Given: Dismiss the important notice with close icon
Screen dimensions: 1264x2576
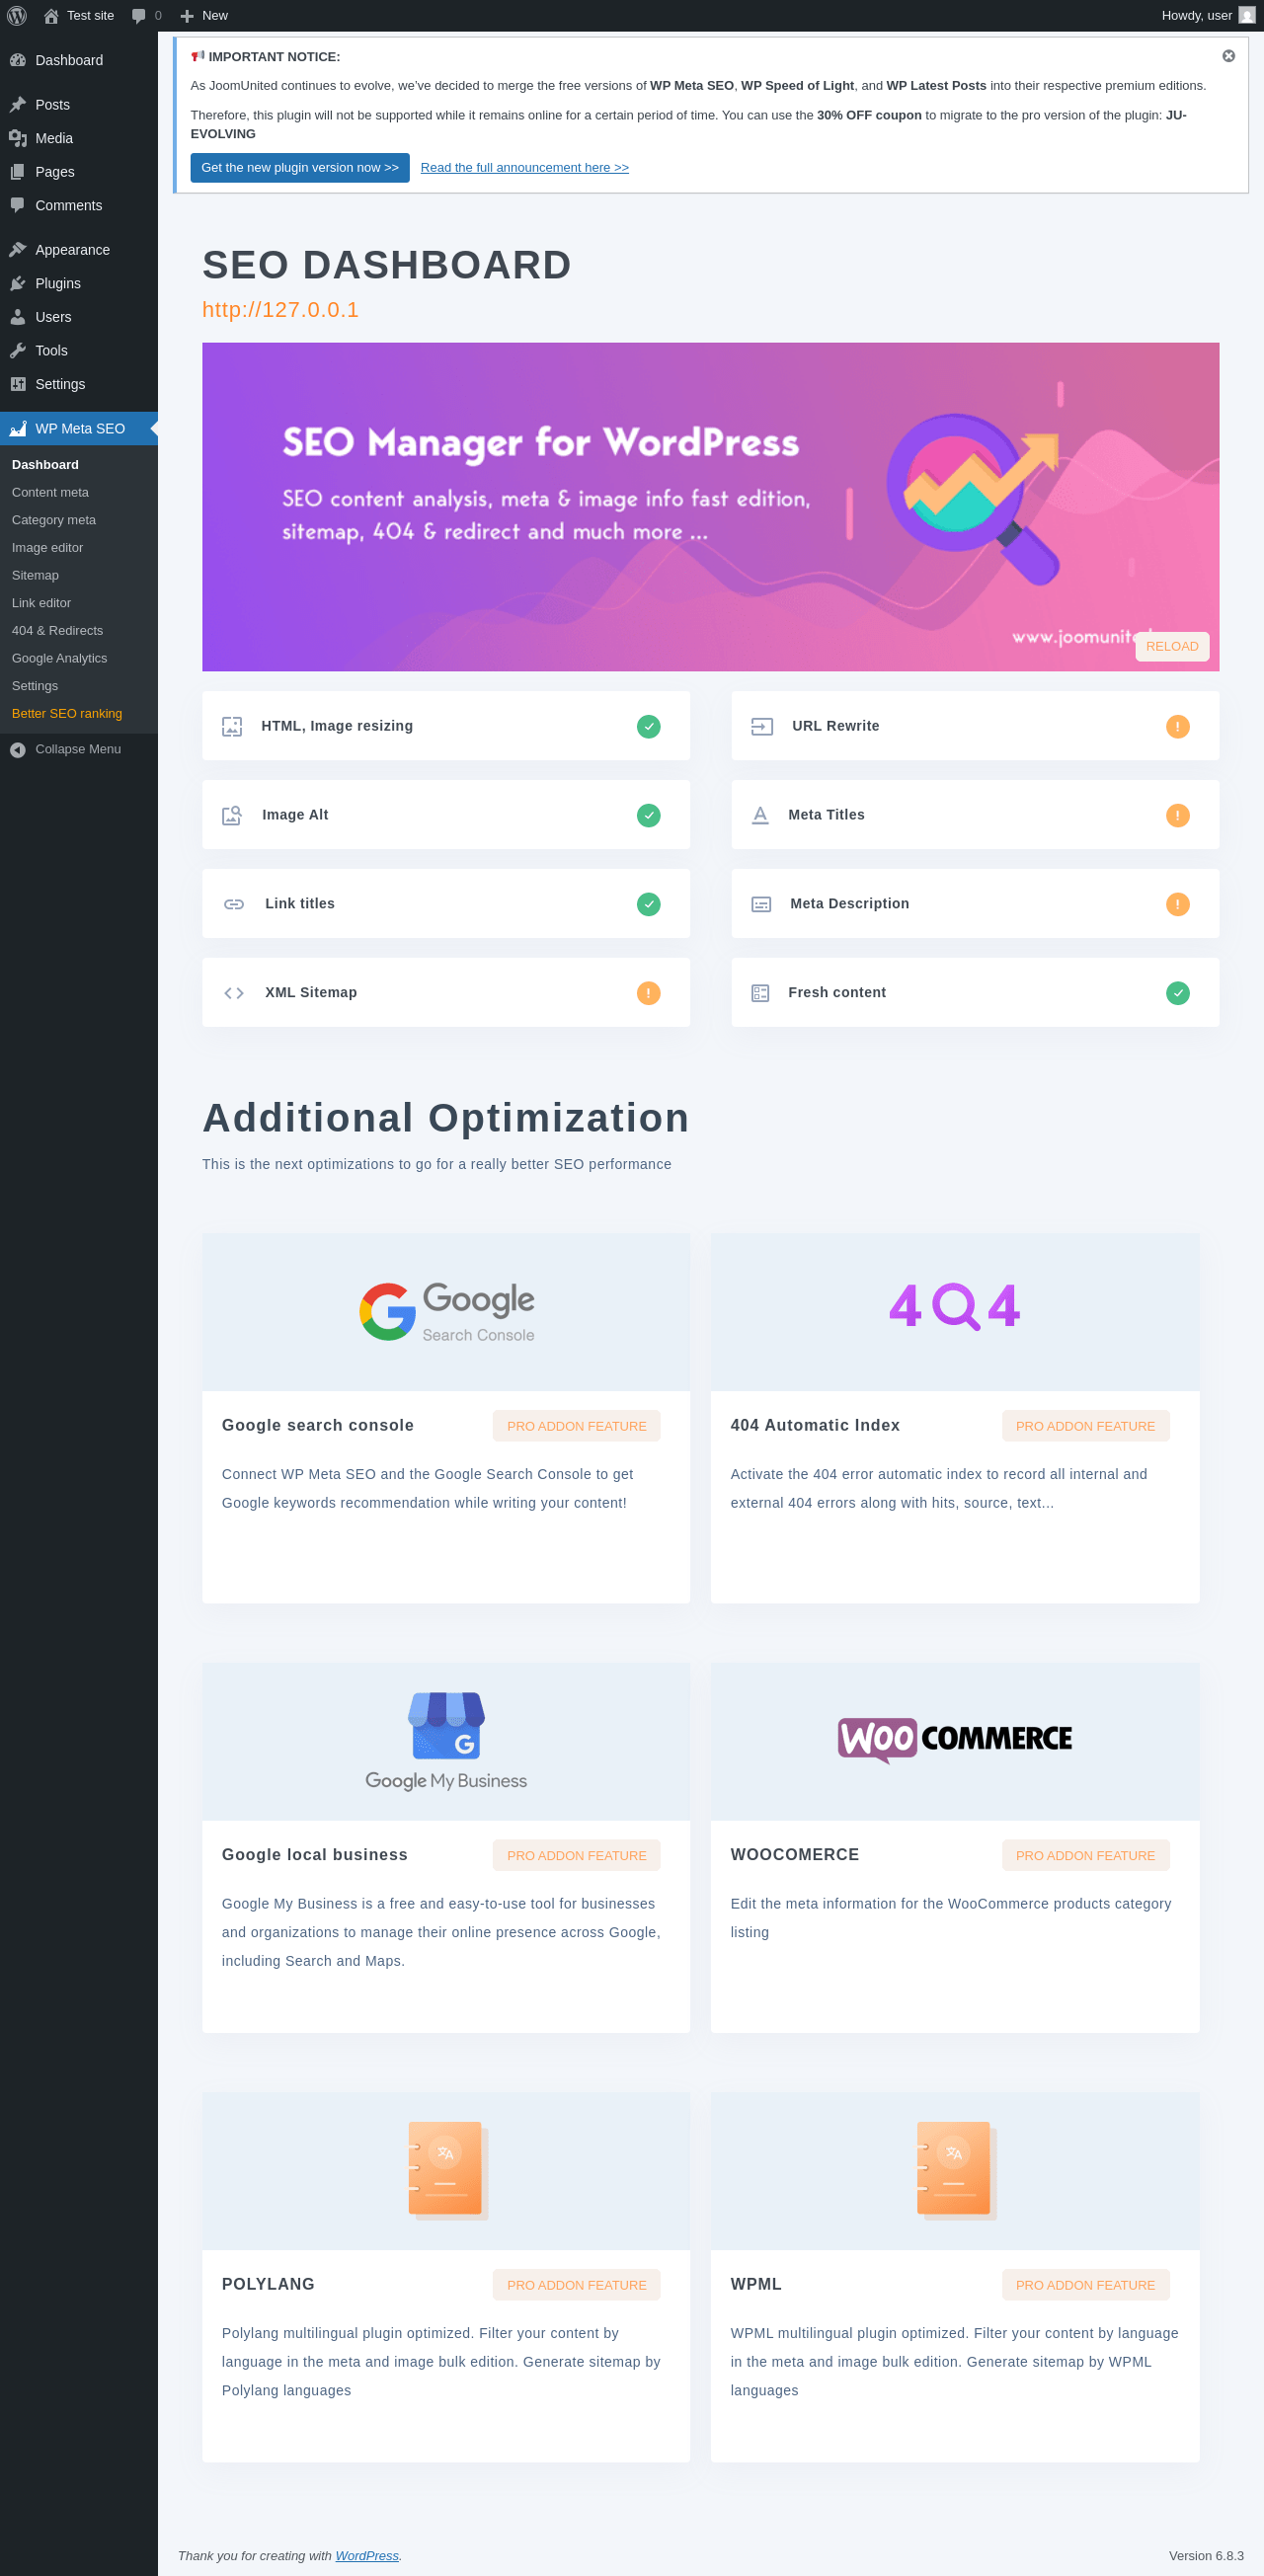Looking at the screenshot, I should 1228,56.
